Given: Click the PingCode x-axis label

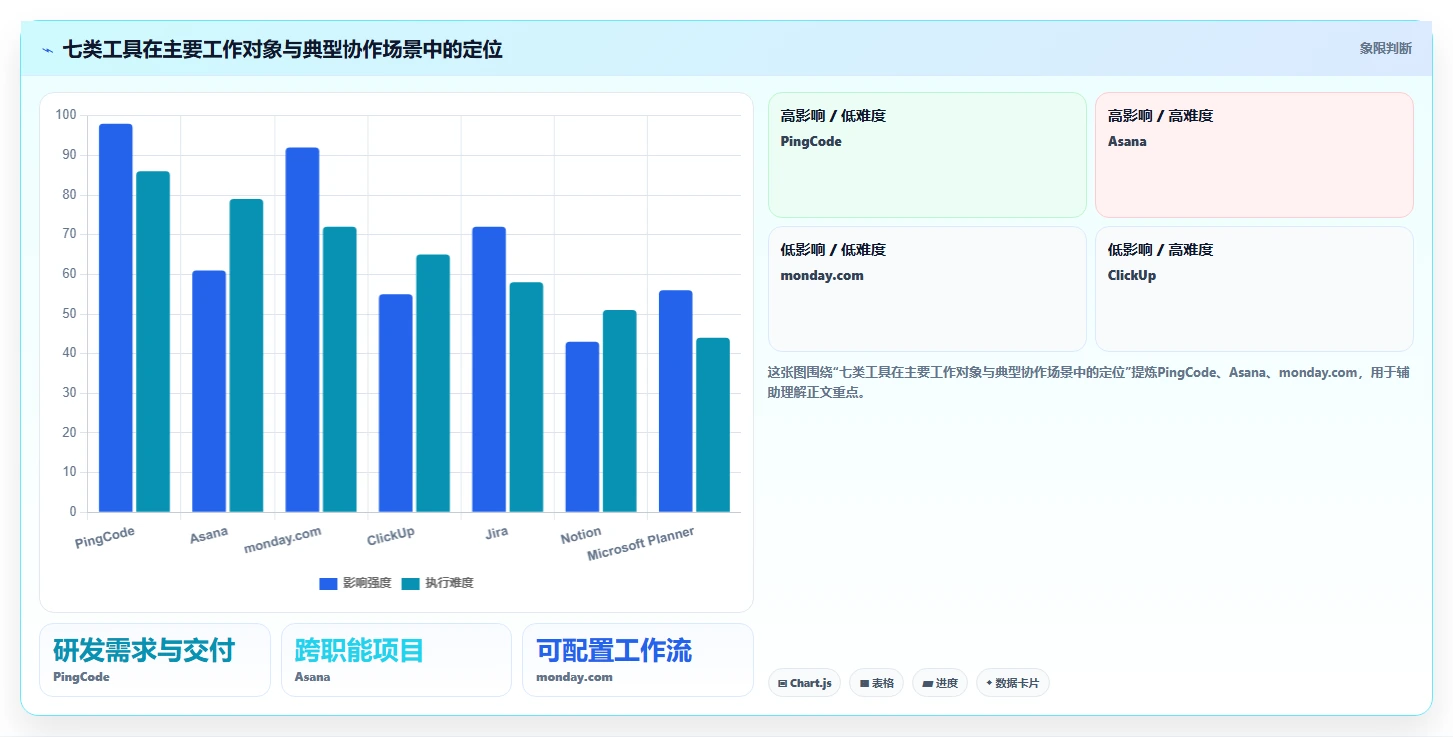Looking at the screenshot, I should (x=105, y=537).
